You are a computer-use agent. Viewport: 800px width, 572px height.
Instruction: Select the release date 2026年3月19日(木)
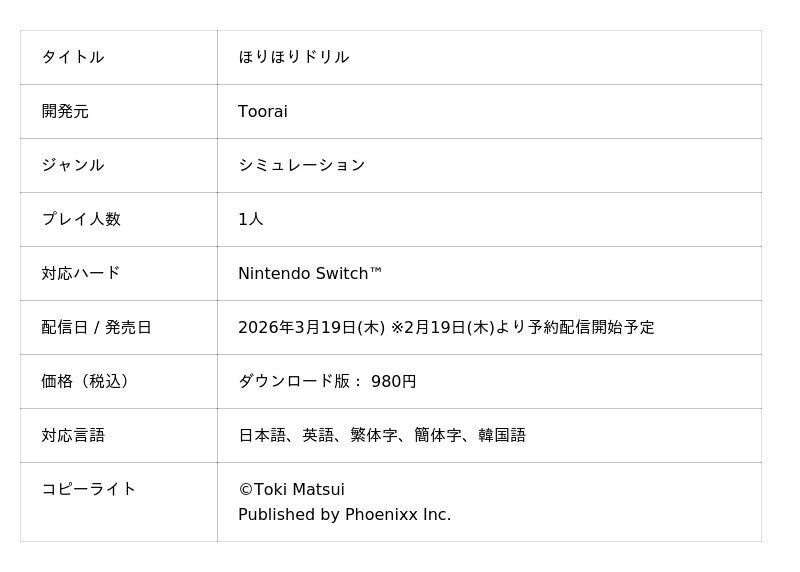coord(311,327)
